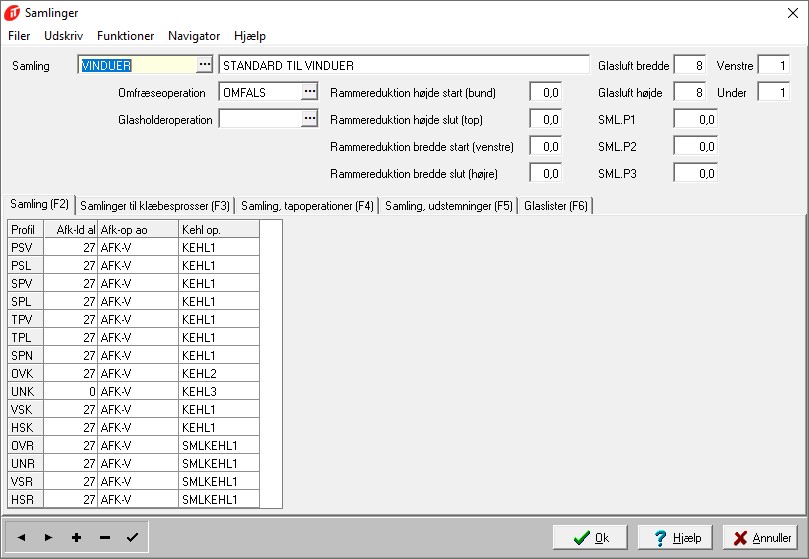Click Rammereduktion højde slut (top) field
809x559 pixels.
click(x=545, y=119)
